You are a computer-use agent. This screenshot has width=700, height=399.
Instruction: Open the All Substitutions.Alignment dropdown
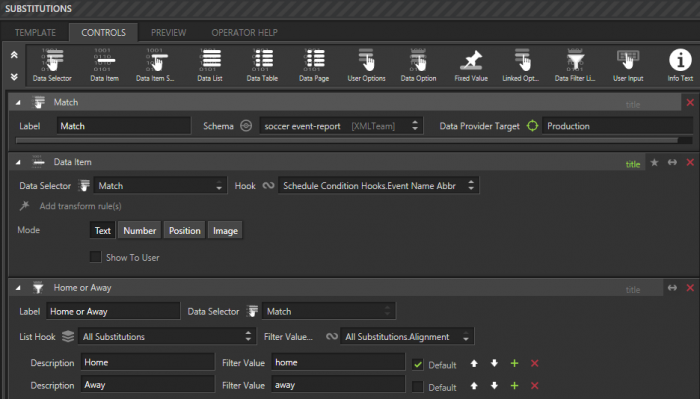[407, 337]
